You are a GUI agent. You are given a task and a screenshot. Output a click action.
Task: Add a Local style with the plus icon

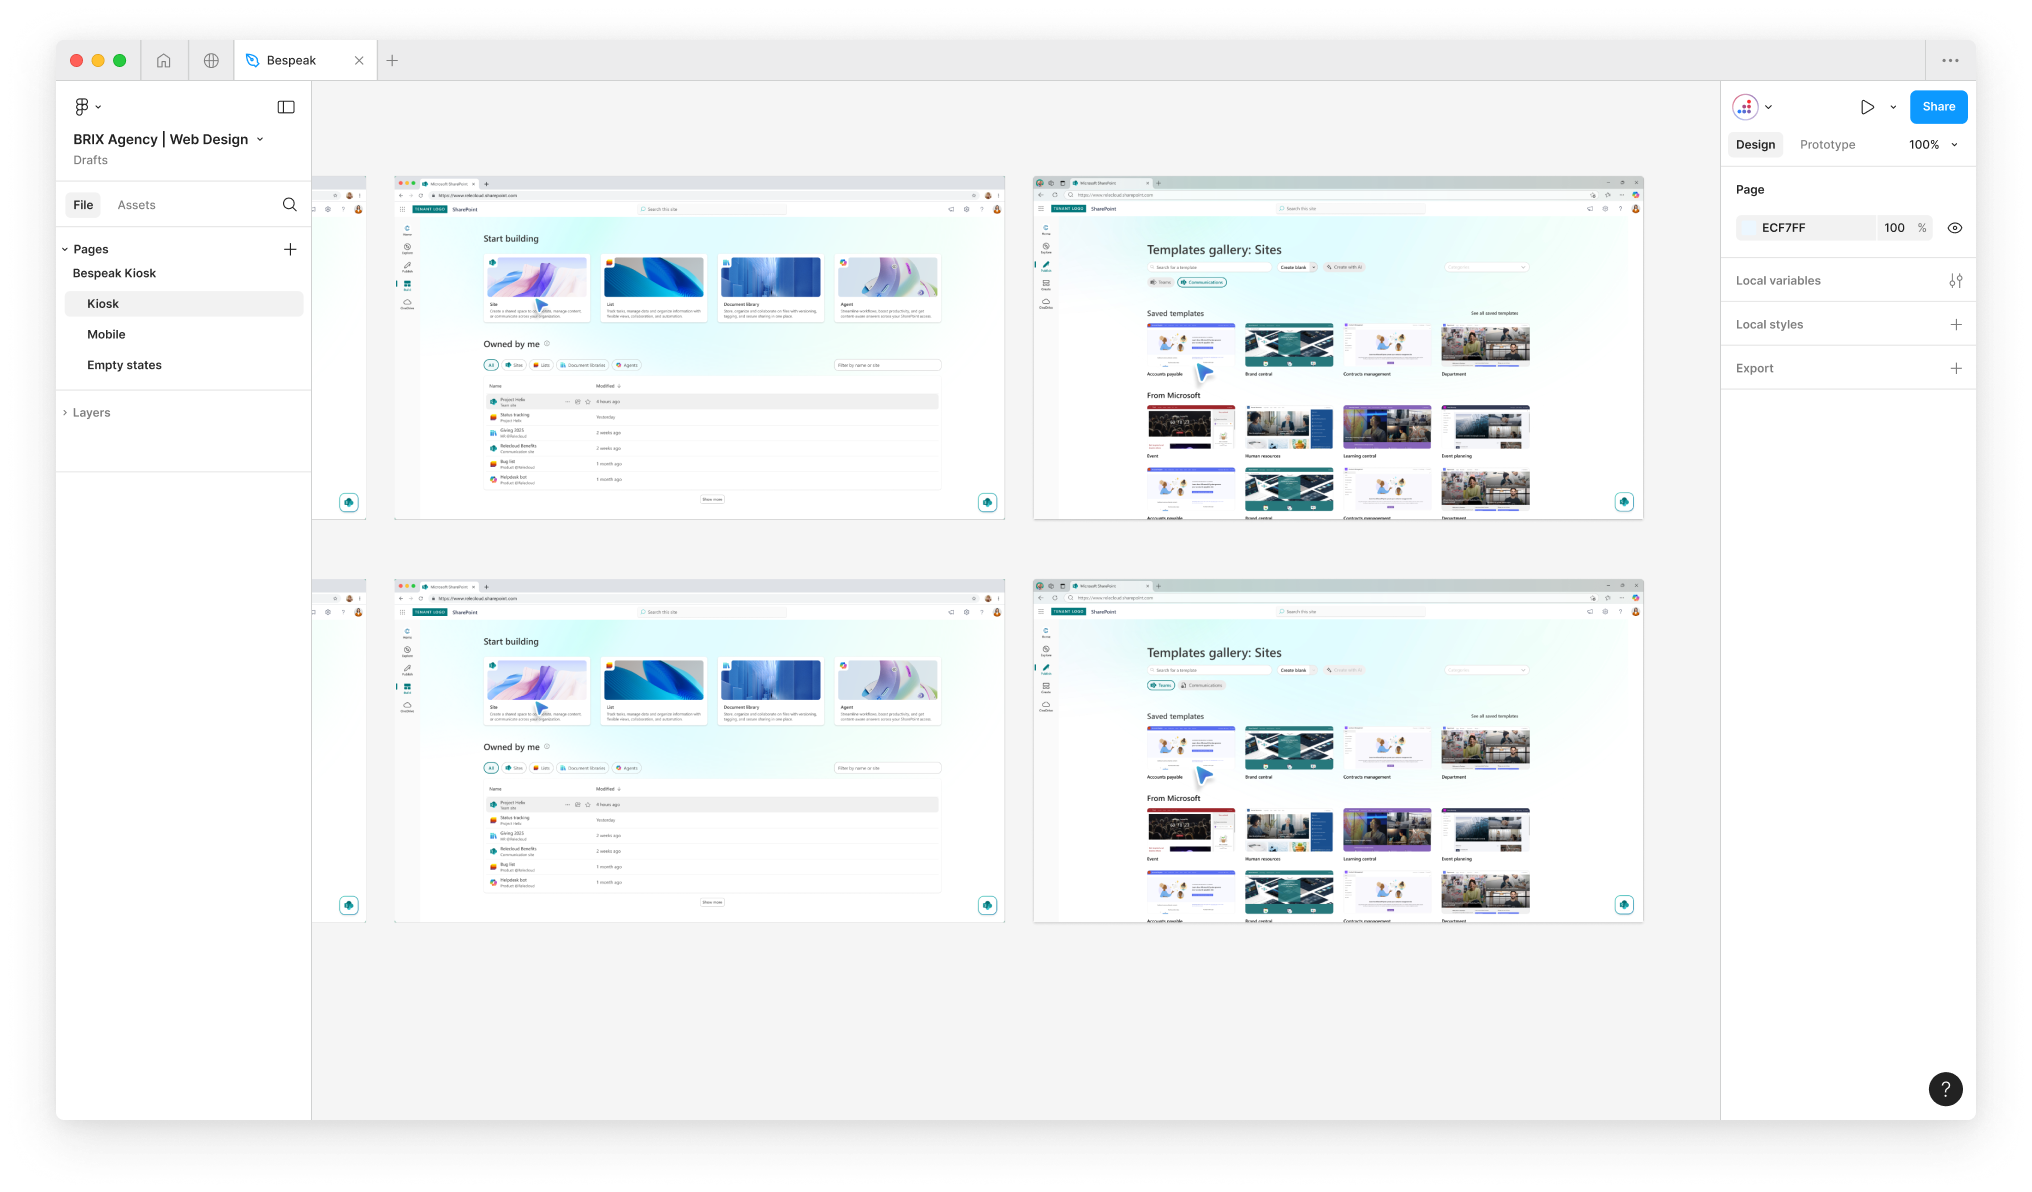1957,324
